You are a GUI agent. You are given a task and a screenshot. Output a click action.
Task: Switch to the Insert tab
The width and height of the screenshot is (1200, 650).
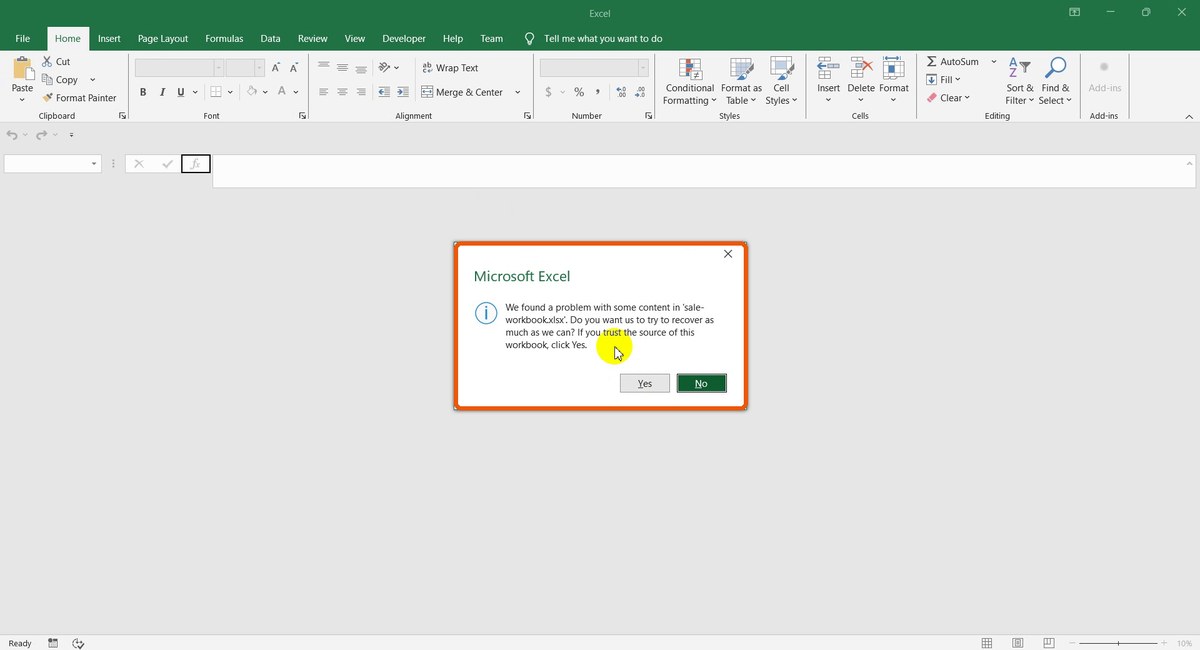(x=109, y=39)
